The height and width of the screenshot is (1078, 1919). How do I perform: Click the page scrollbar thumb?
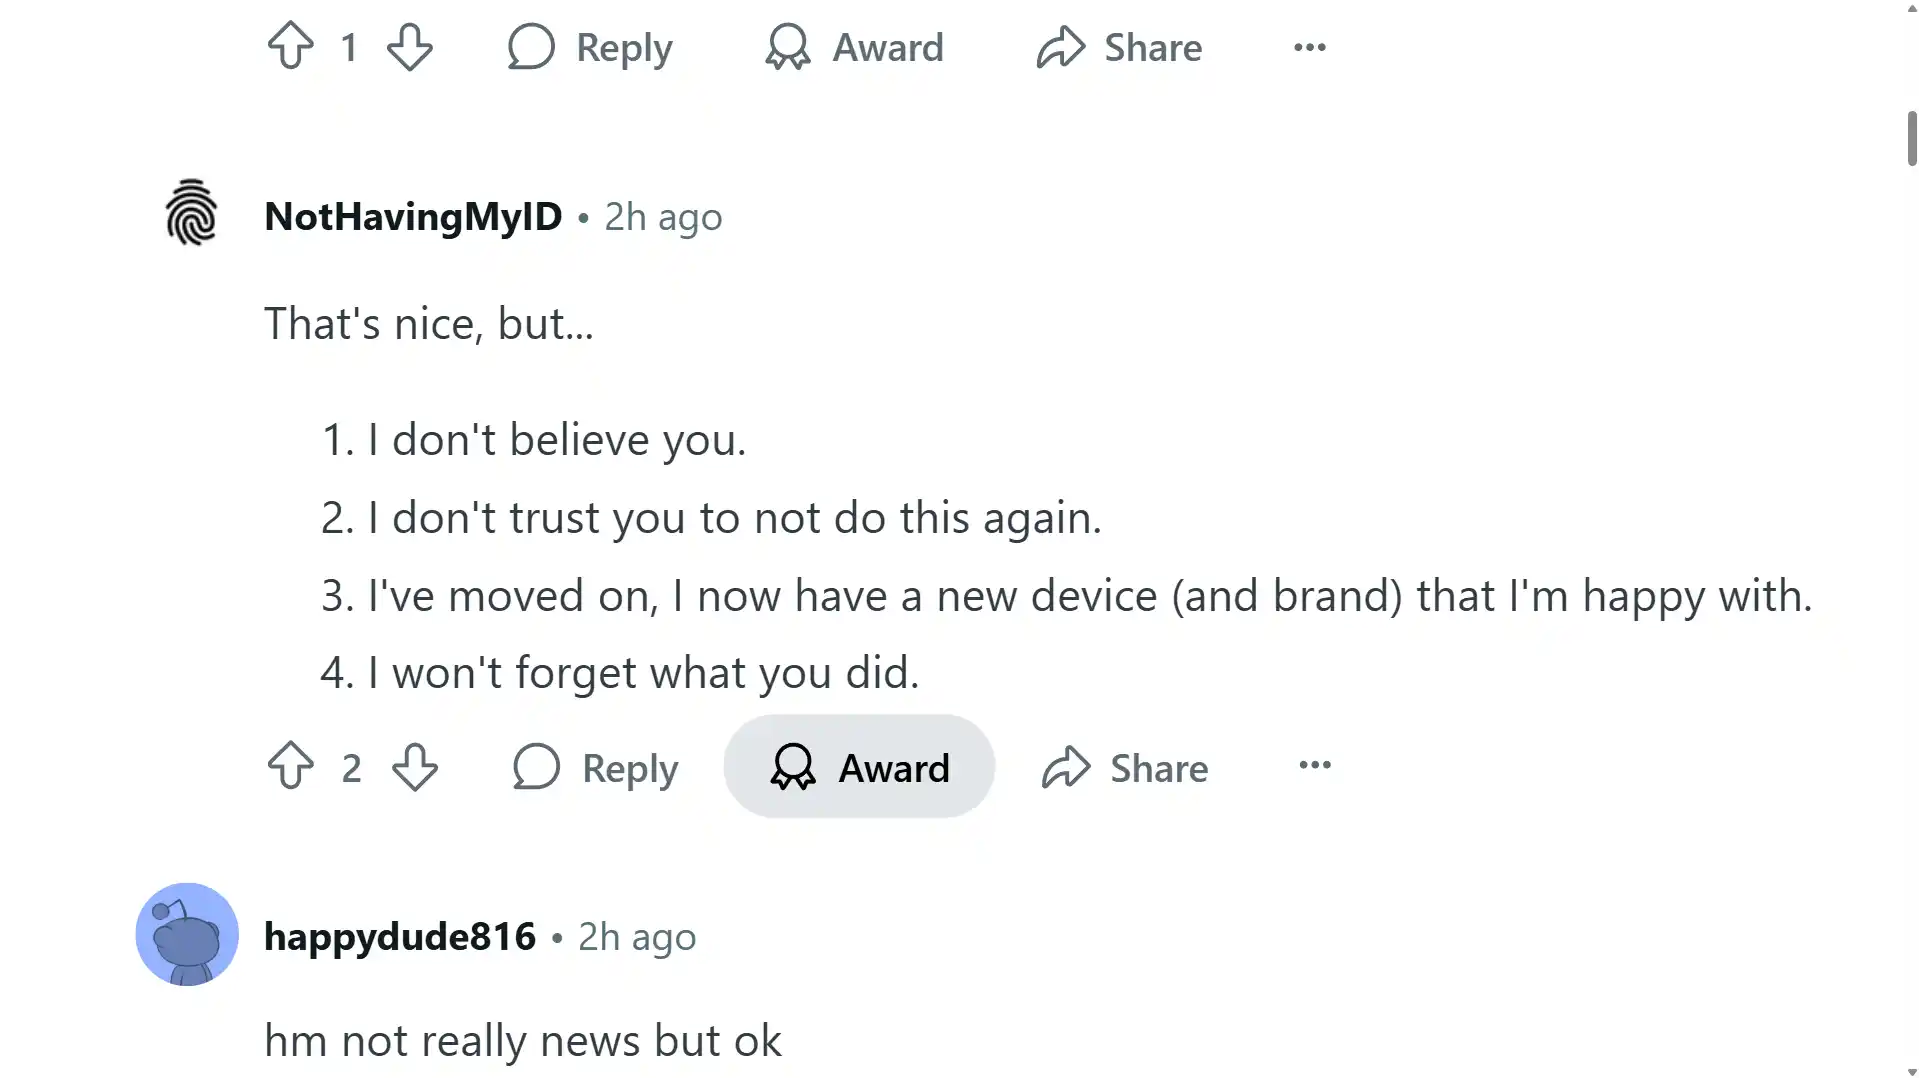tap(1912, 138)
